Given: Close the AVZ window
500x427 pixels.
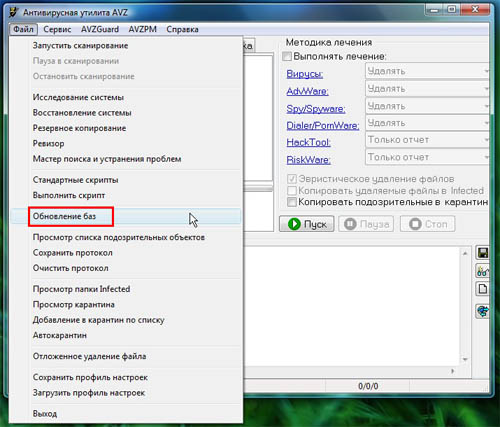Looking at the screenshot, I should (475, 9).
